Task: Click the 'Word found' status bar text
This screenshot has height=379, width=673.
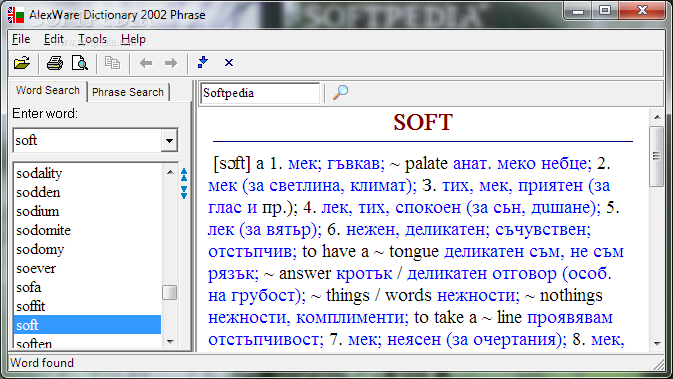Action: click(x=42, y=363)
